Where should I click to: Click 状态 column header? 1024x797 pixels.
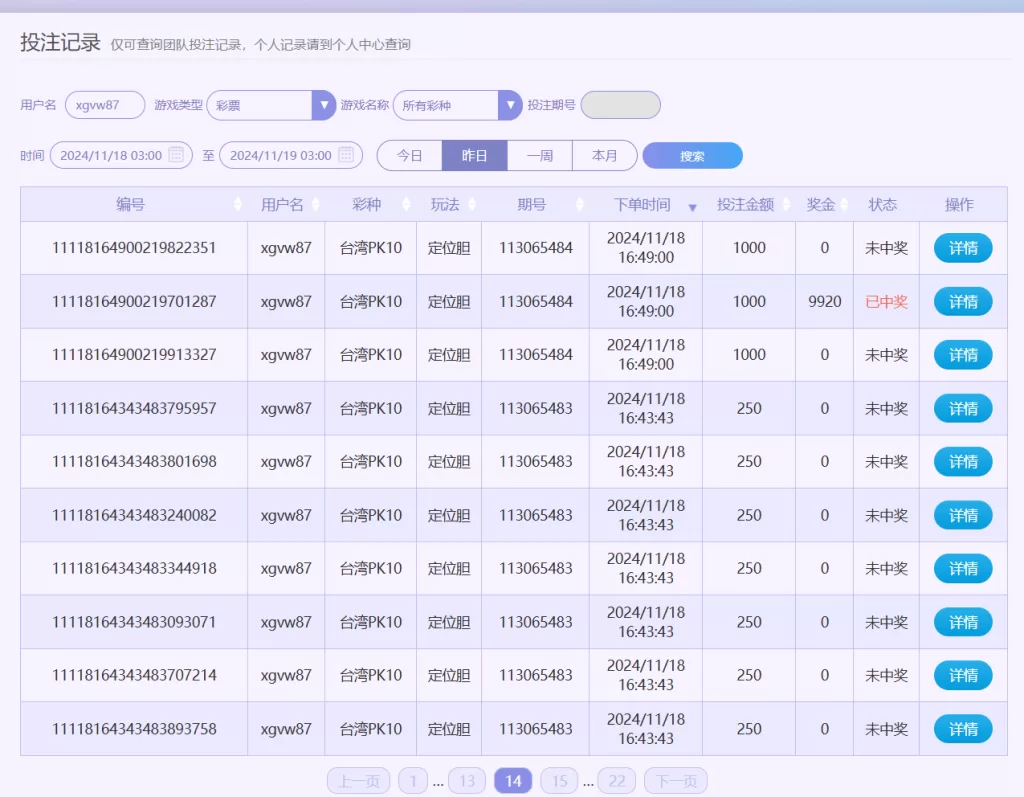882,204
